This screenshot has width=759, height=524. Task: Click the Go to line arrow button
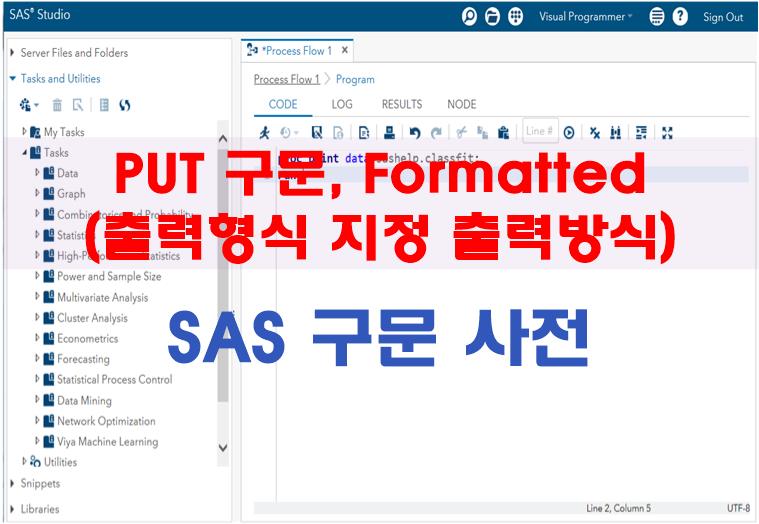[x=569, y=132]
